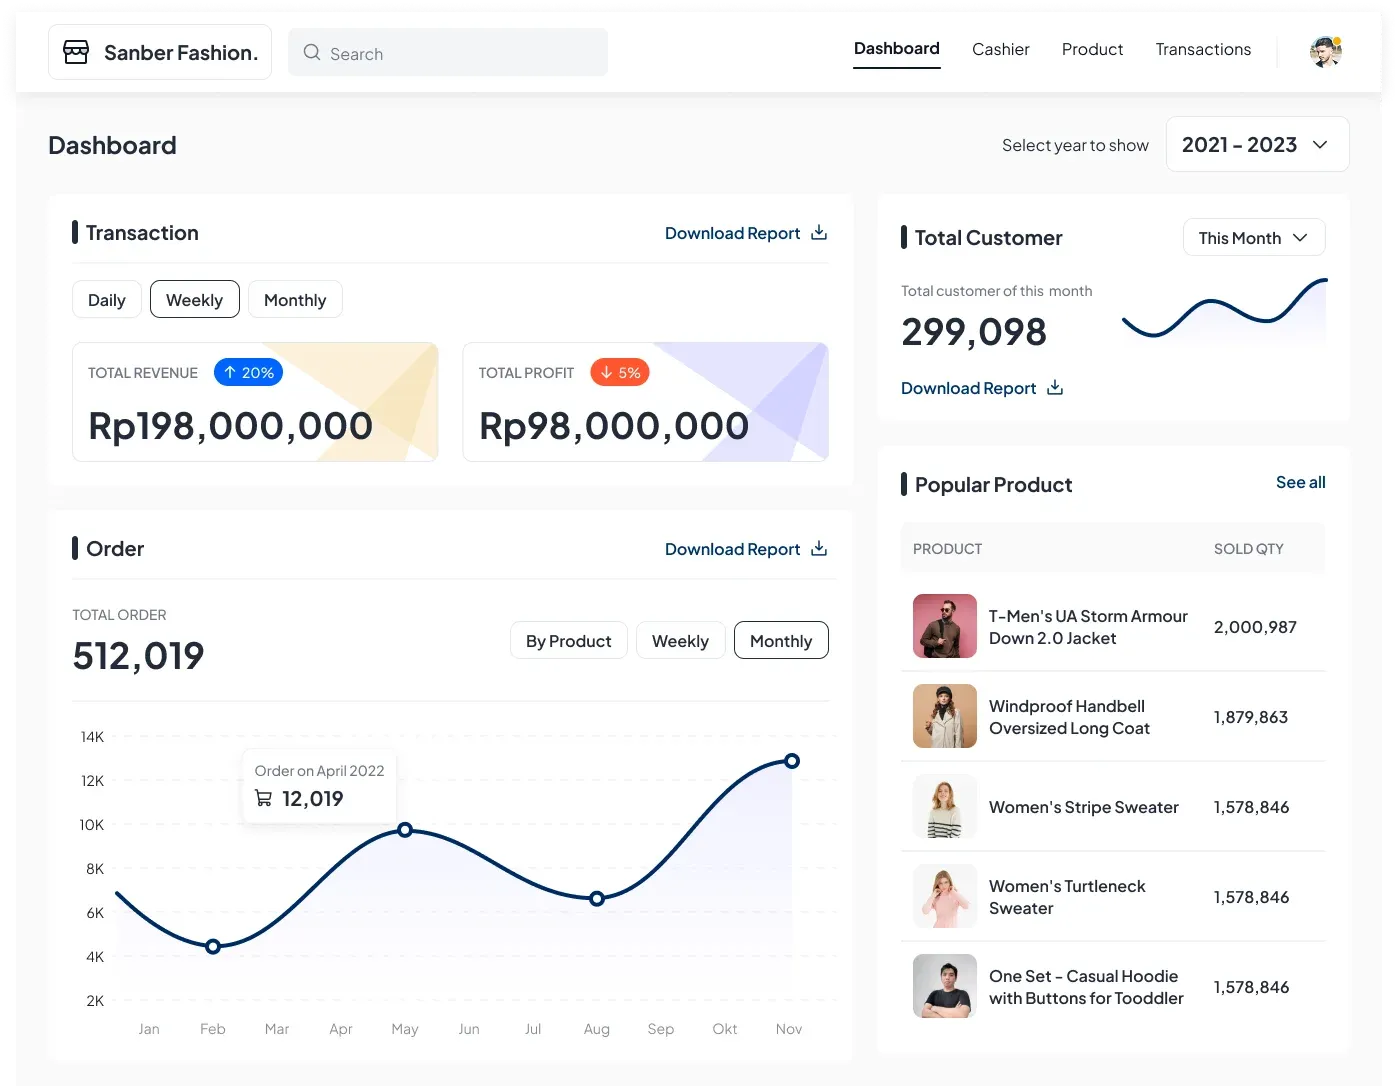The width and height of the screenshot is (1398, 1086).
Task: Click the Total Profit Rp98,000,000 card
Action: tap(646, 402)
